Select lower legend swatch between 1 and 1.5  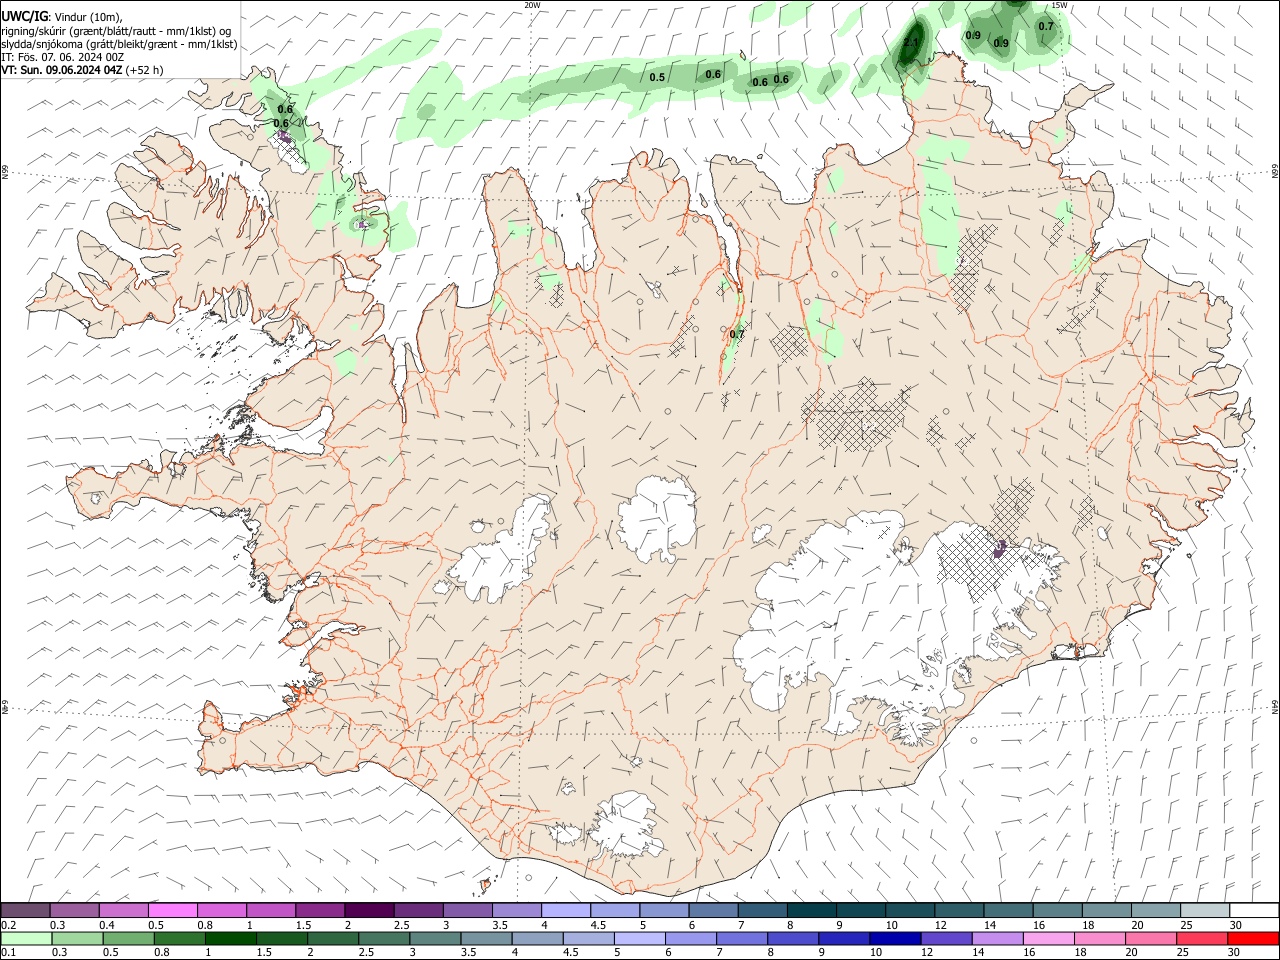tap(230, 938)
